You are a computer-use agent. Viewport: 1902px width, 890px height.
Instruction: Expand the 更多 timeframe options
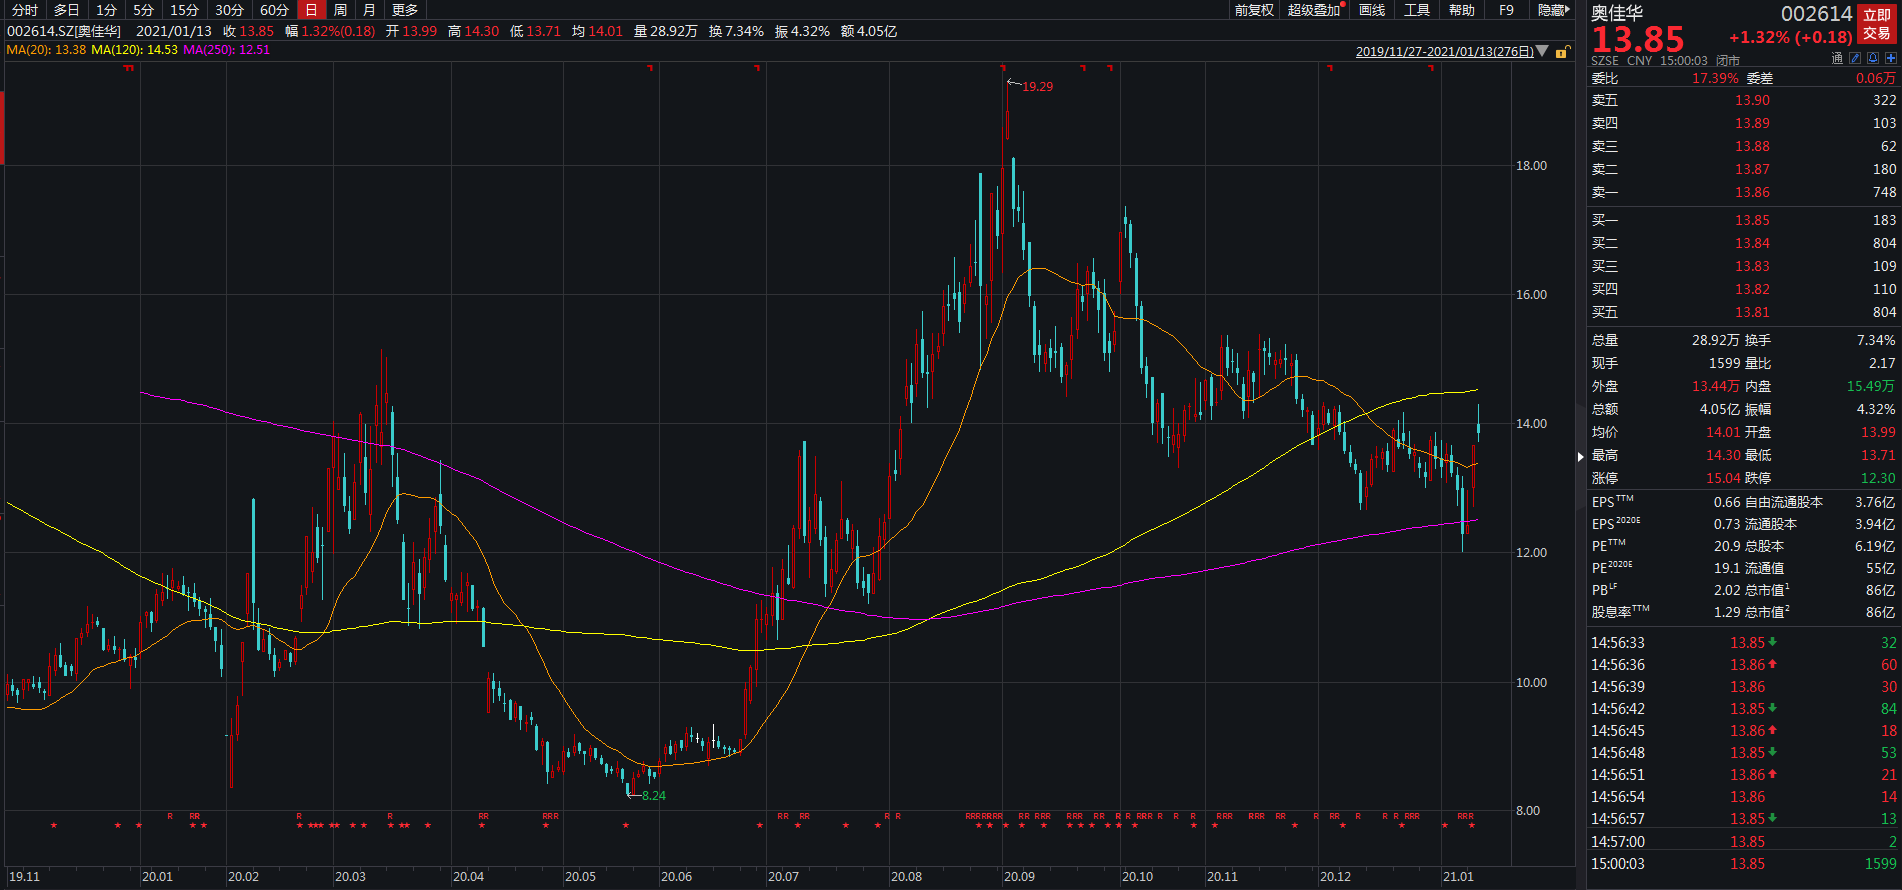tap(405, 10)
